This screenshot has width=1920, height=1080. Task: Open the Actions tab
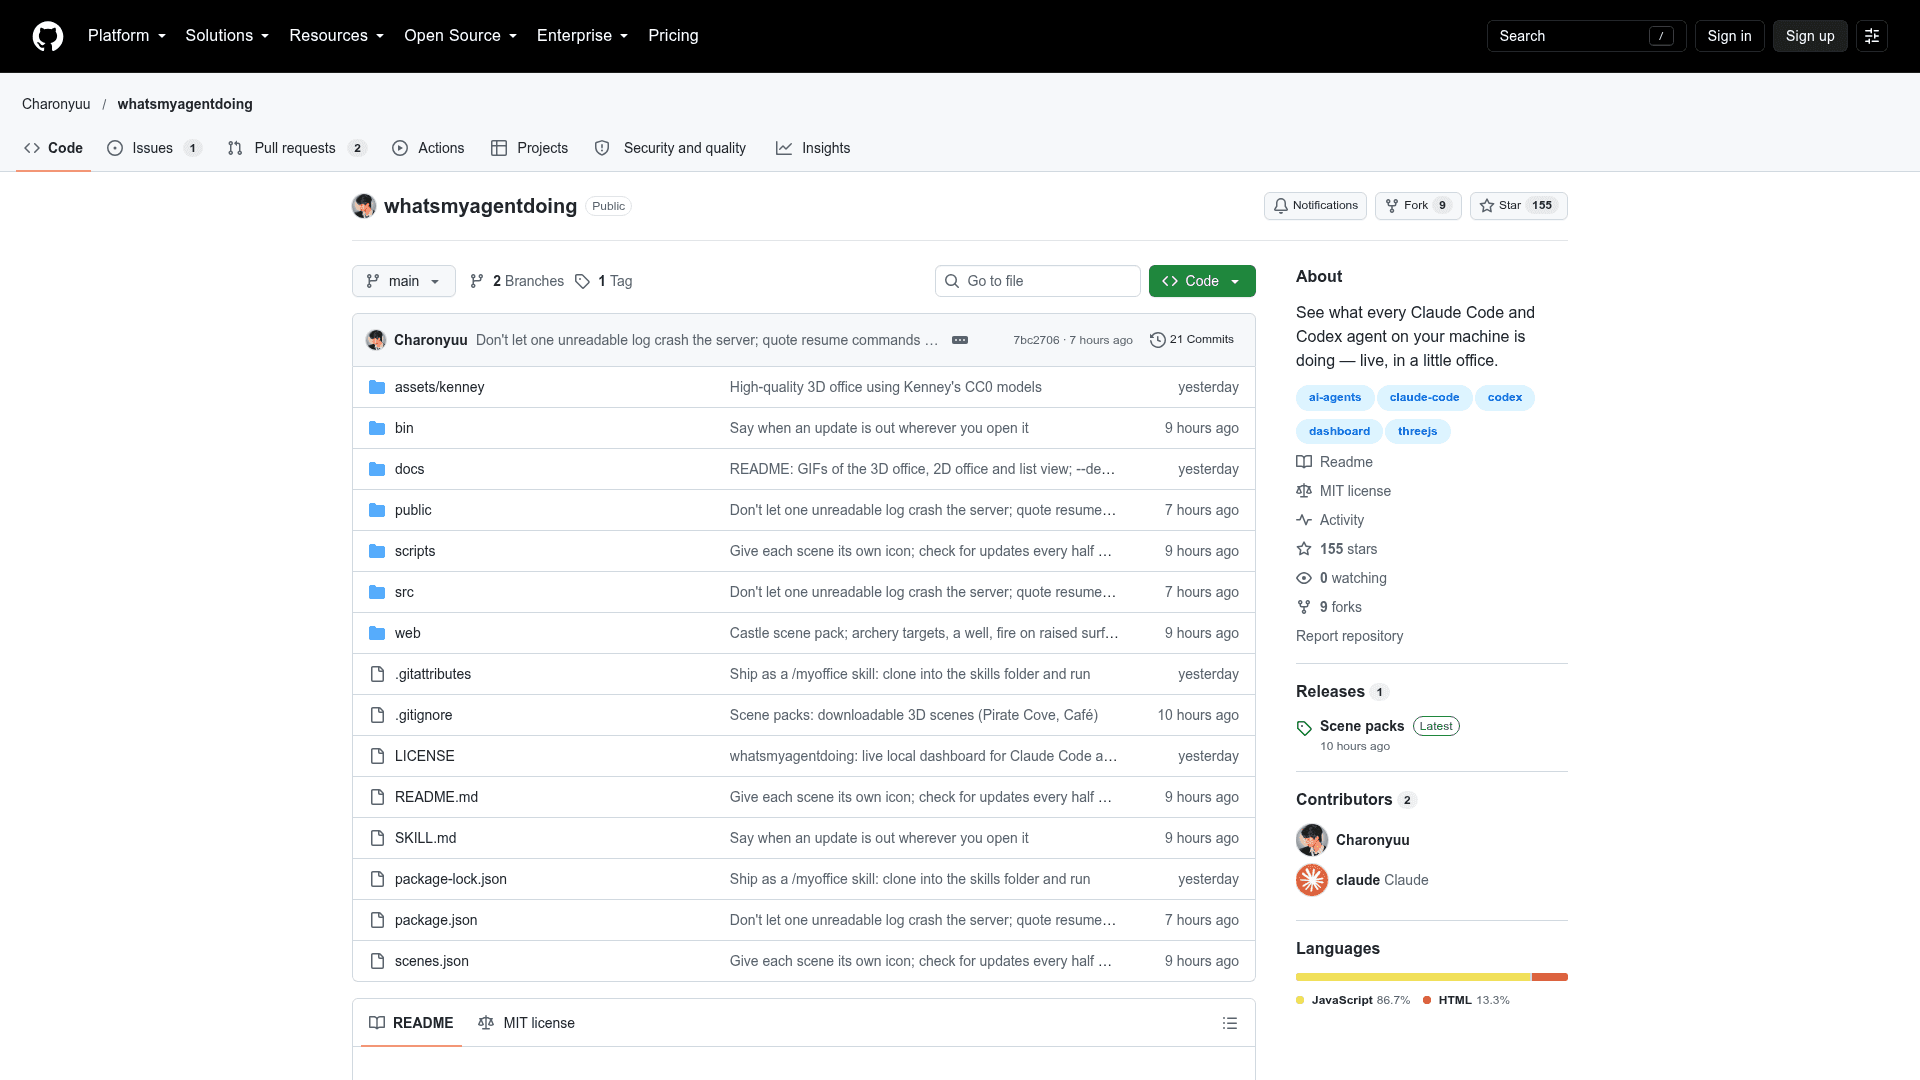pyautogui.click(x=428, y=148)
